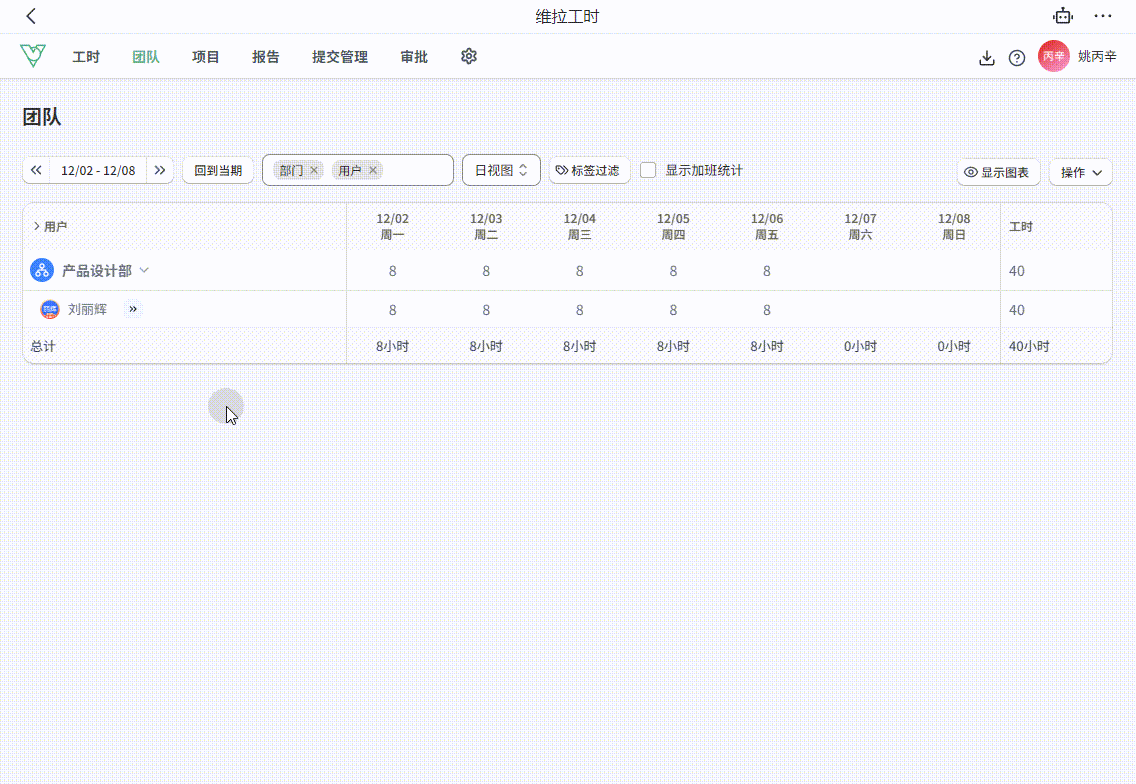Click the 刘丽辉 user name
Image resolution: width=1136 pixels, height=784 pixels.
(x=88, y=309)
